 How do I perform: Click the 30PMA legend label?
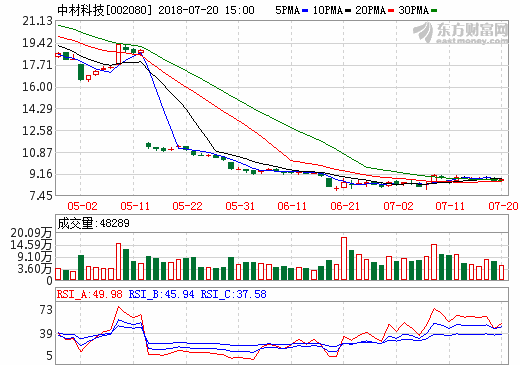414,10
